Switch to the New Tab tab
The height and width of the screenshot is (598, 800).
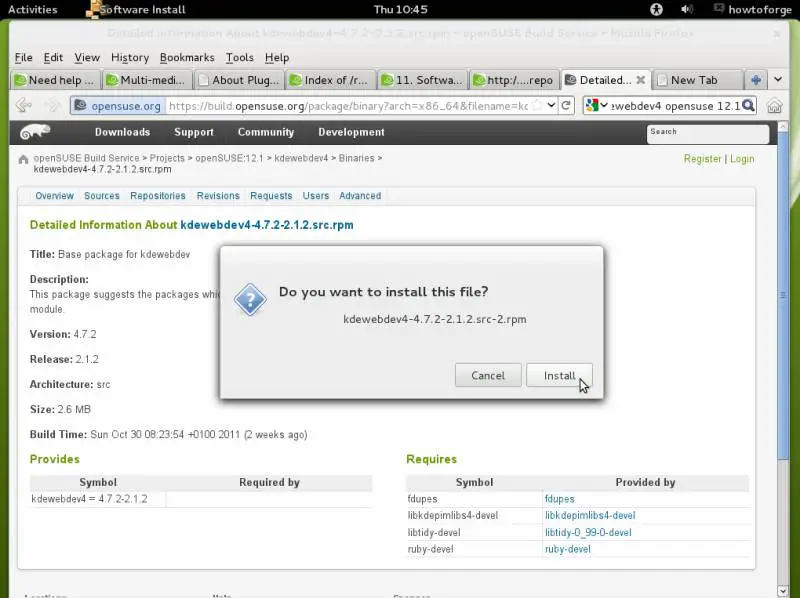697,80
